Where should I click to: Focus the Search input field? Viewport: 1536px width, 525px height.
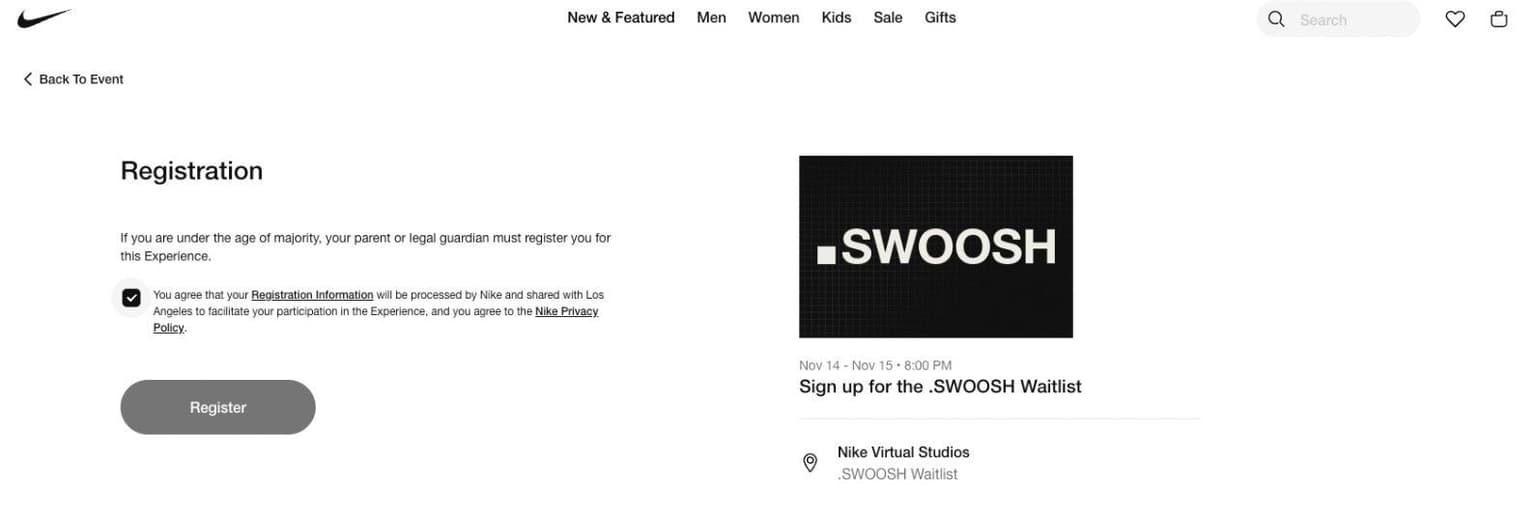(x=1350, y=19)
